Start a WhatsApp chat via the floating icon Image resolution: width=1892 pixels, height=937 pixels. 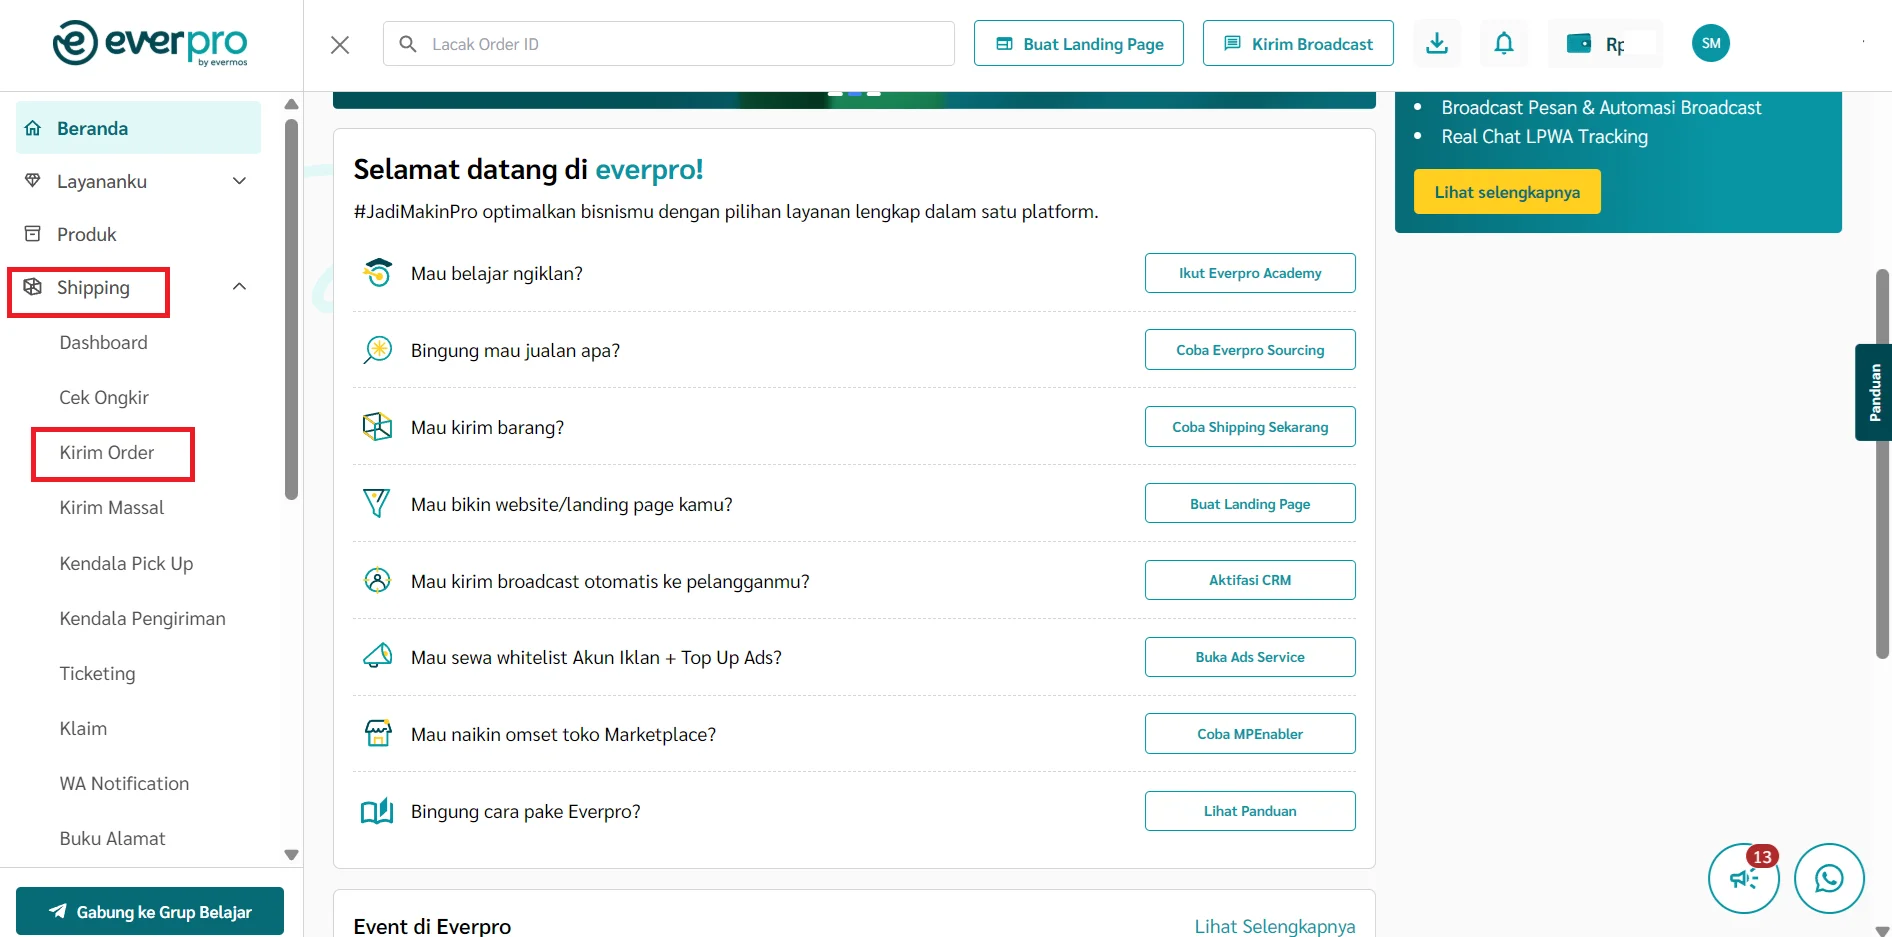point(1830,878)
